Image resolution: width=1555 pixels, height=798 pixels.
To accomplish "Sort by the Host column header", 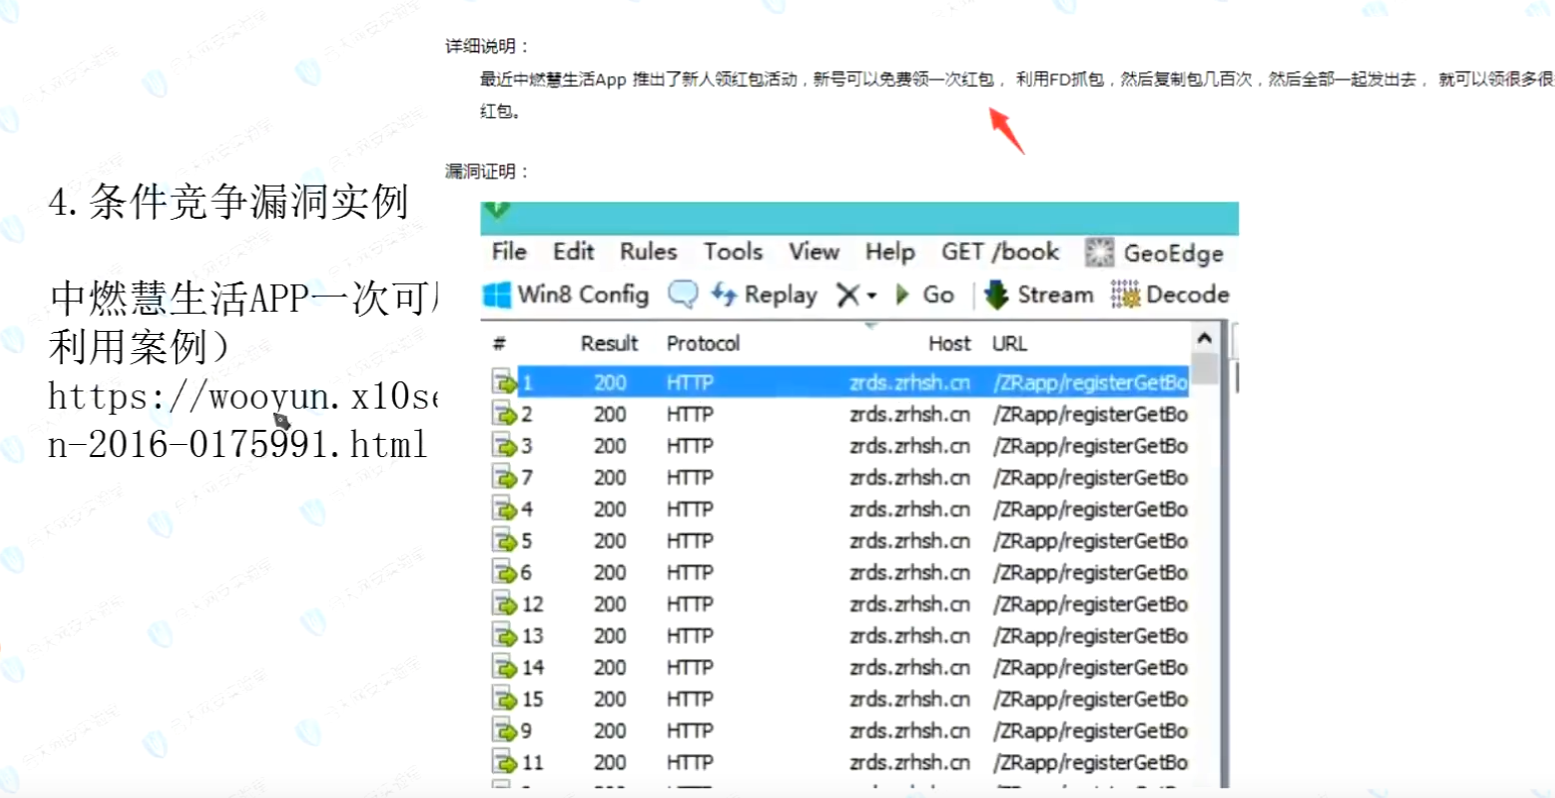I will tap(949, 344).
